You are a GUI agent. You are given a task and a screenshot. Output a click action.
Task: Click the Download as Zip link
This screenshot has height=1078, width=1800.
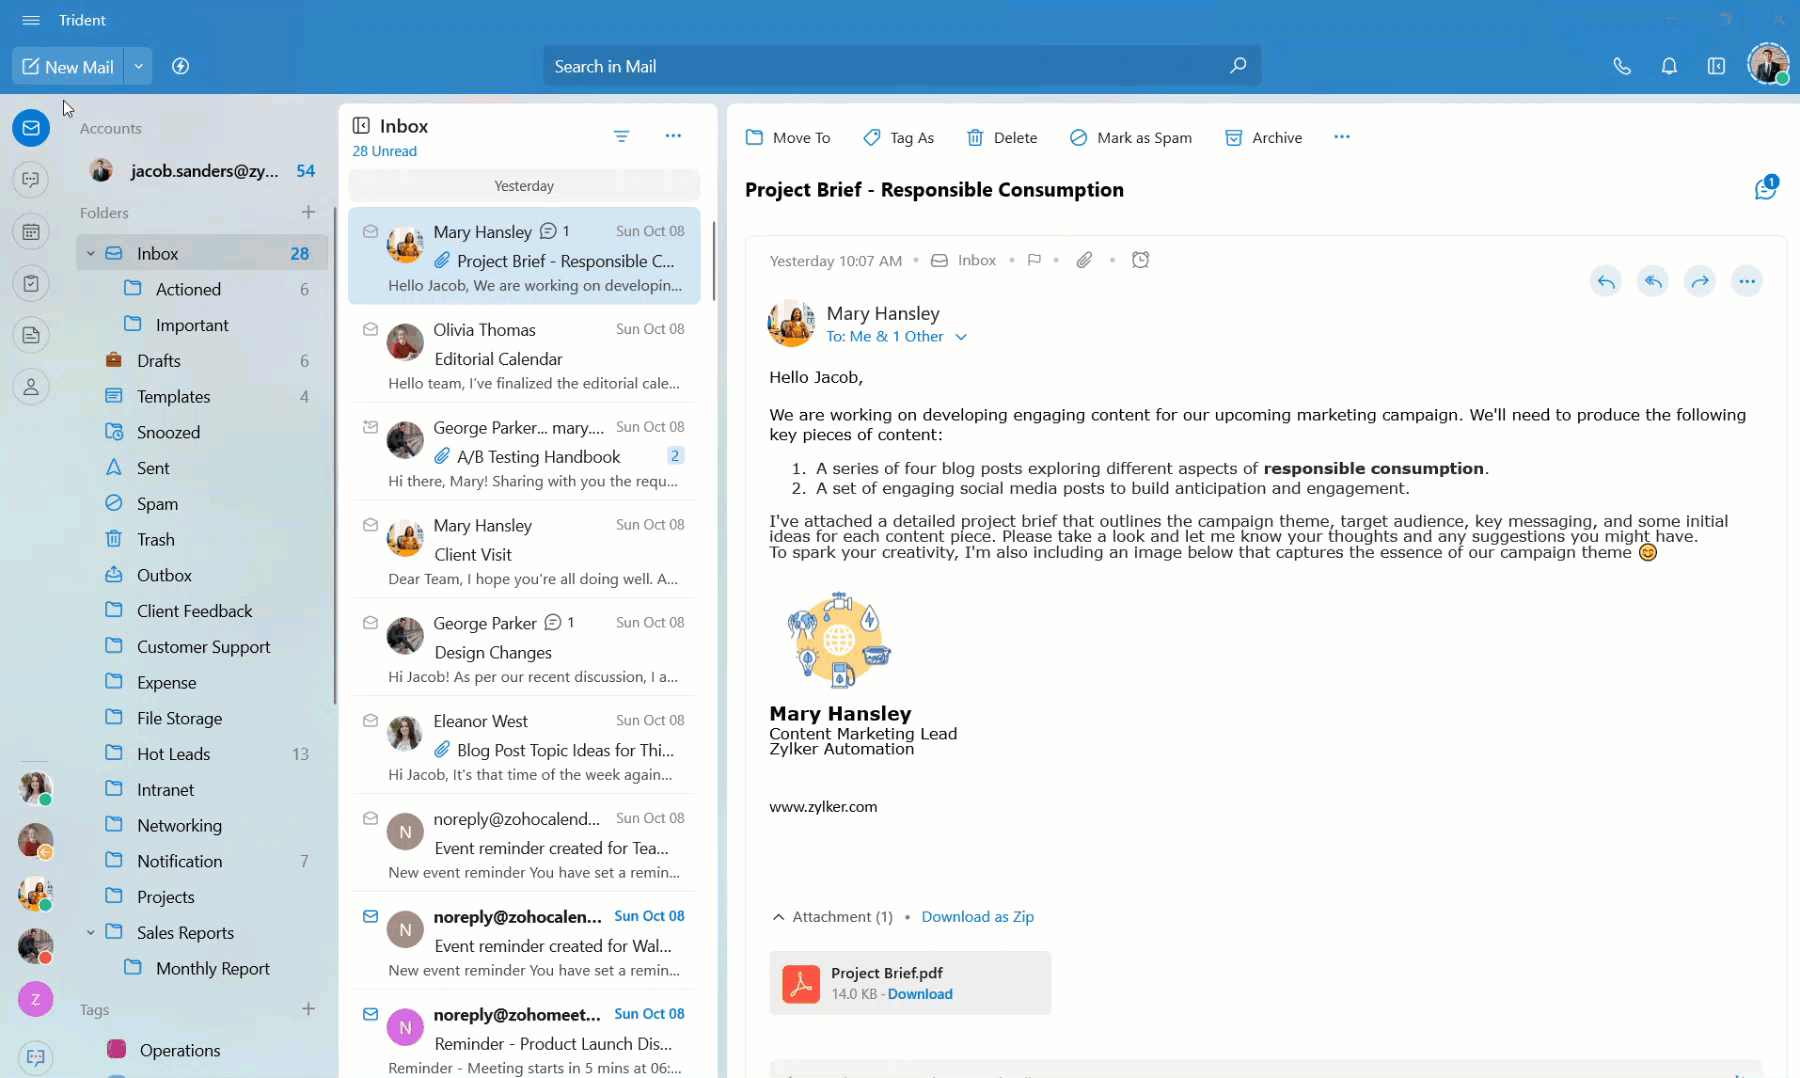(978, 917)
